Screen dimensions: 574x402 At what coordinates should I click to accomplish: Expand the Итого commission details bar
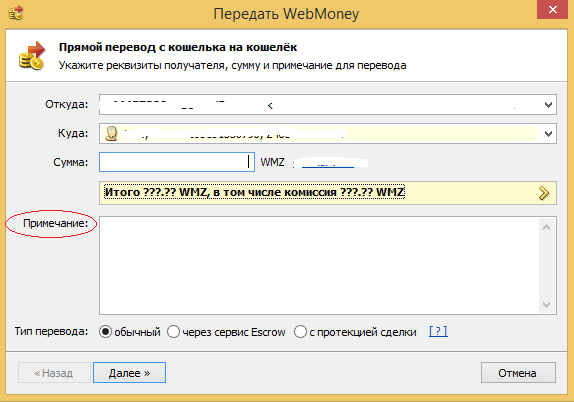point(328,193)
